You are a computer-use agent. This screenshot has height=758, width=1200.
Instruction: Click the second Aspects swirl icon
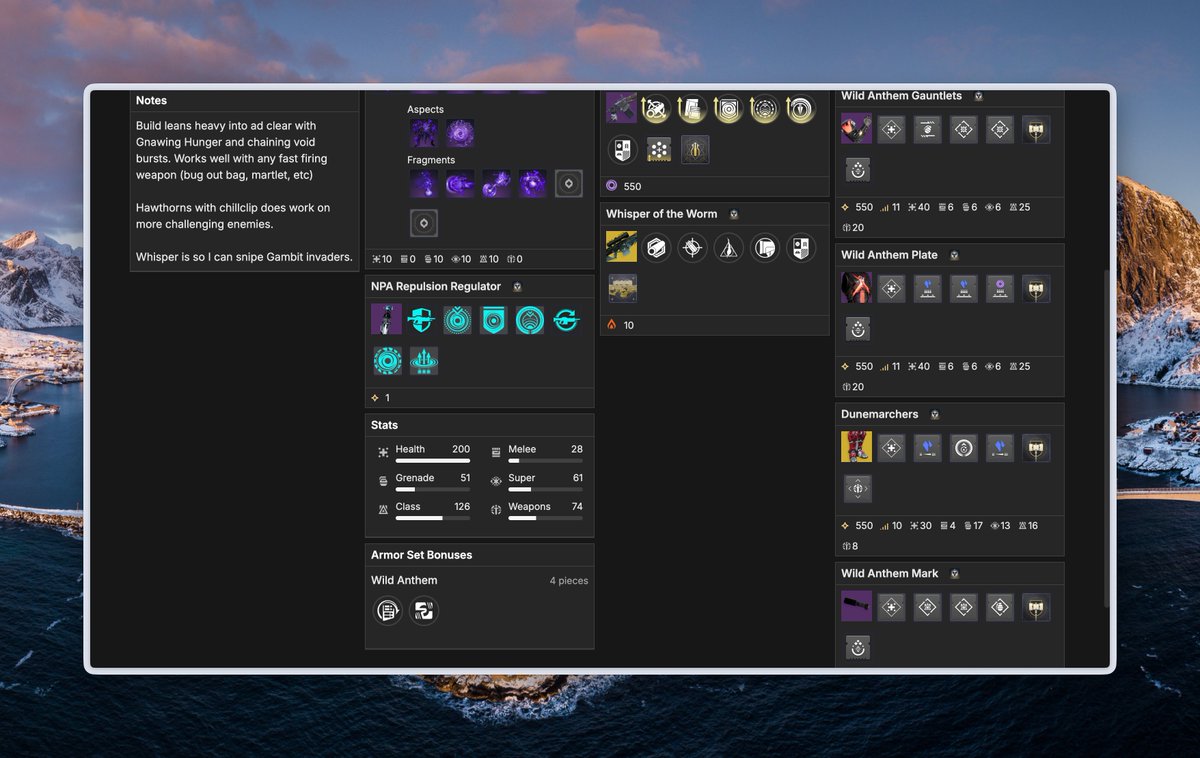click(x=461, y=133)
